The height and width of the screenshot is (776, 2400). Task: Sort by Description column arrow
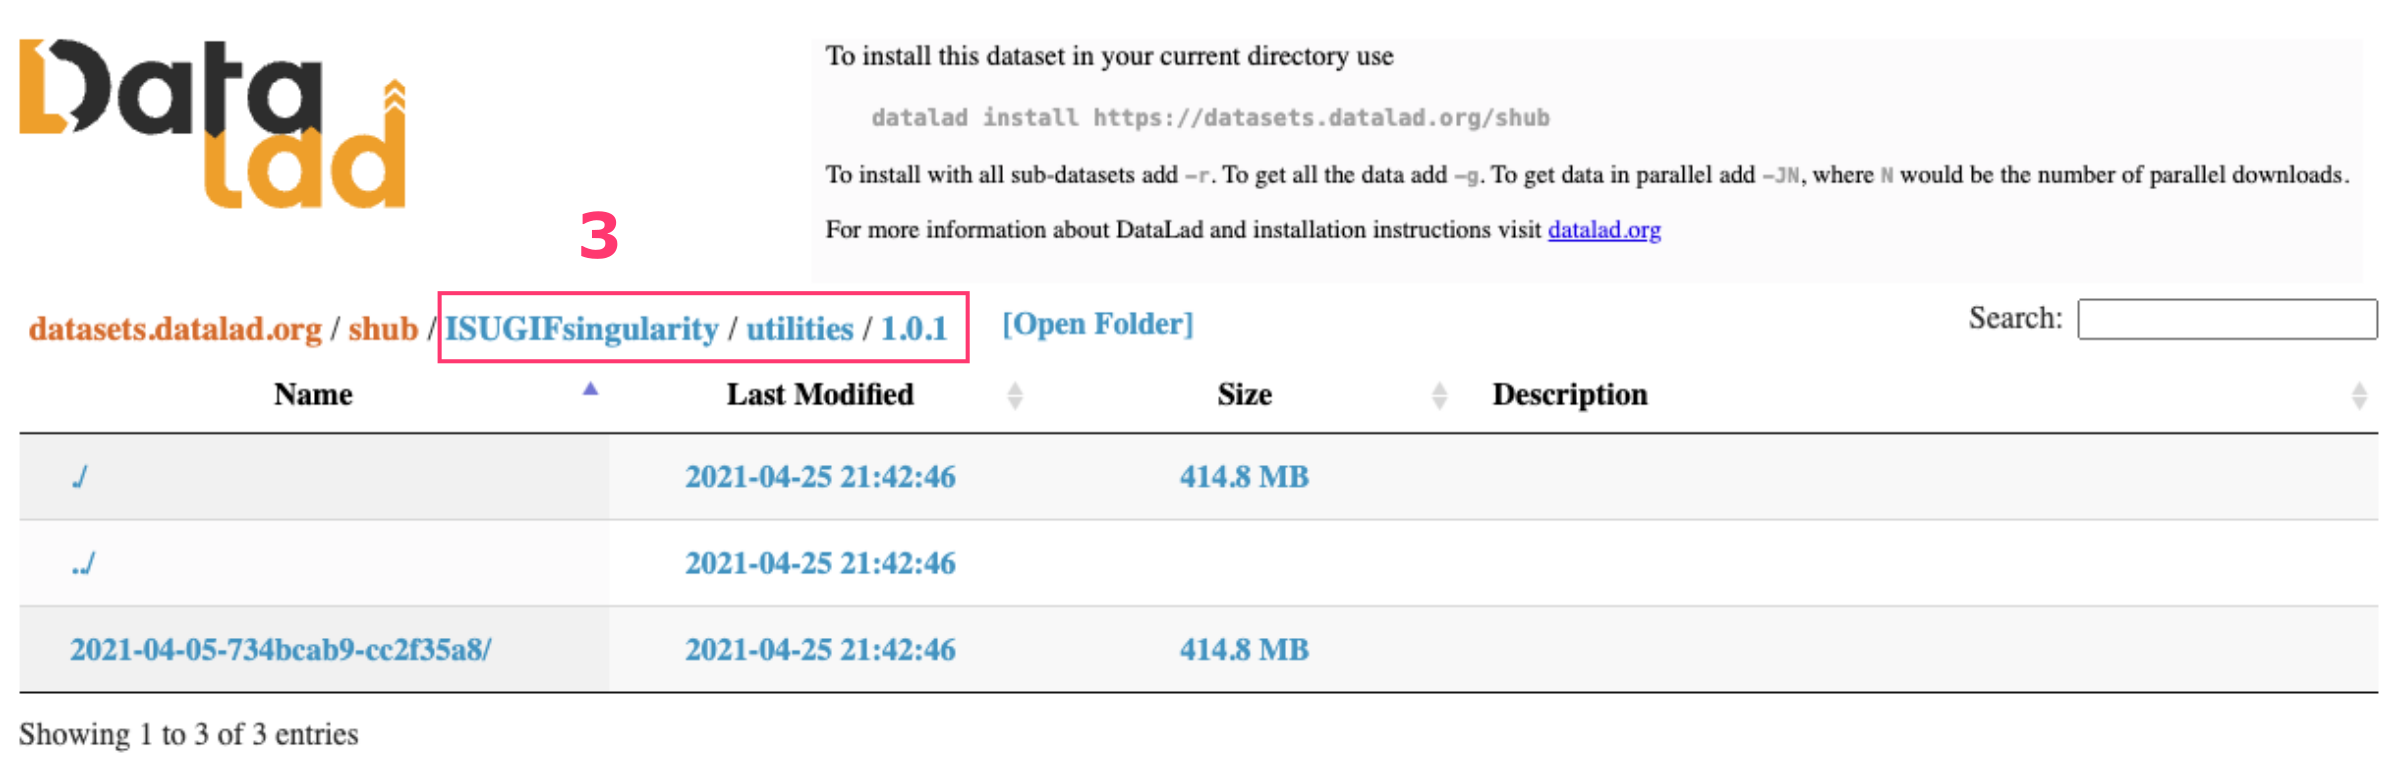click(2358, 395)
